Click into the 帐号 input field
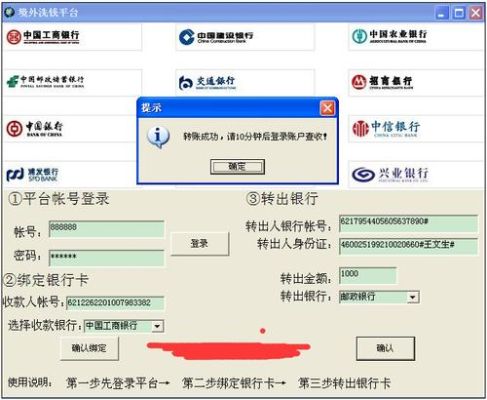 click(106, 229)
